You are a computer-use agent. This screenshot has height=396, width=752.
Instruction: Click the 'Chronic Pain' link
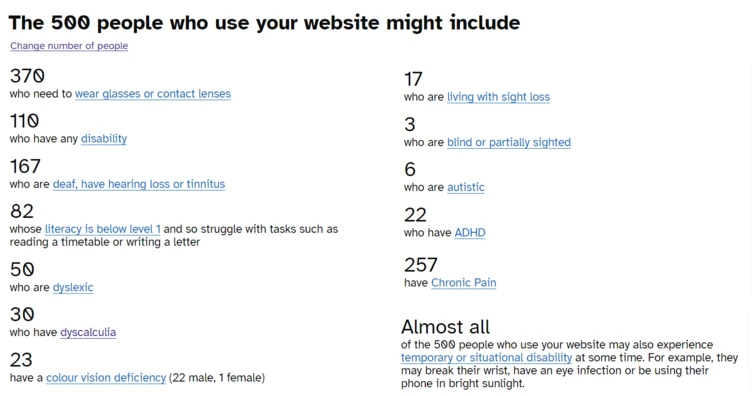point(463,283)
